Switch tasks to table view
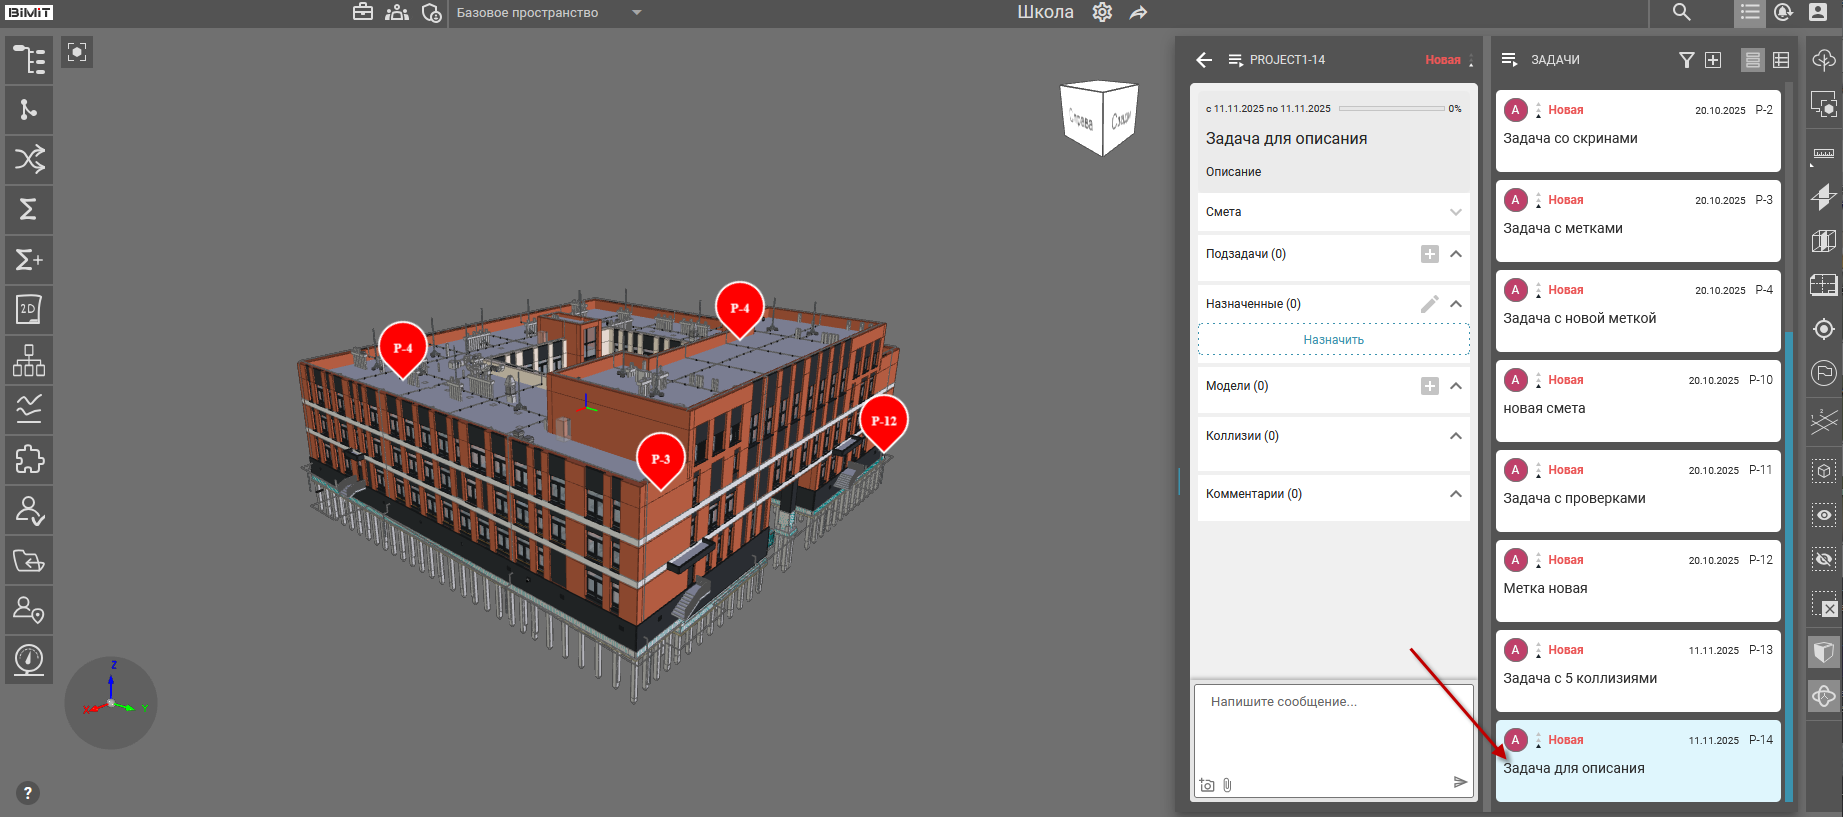 click(x=1781, y=60)
